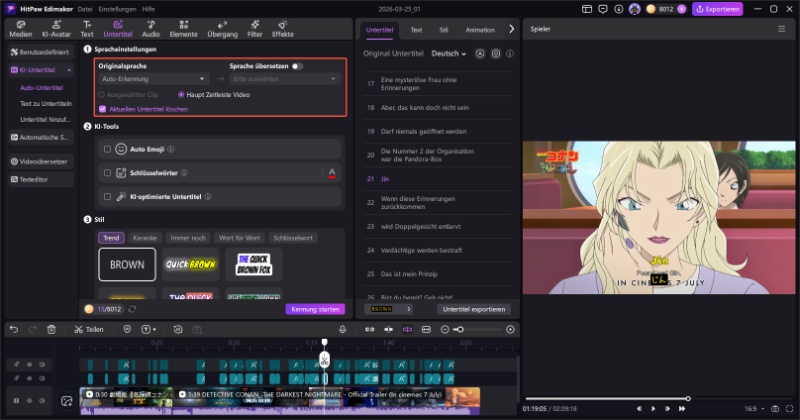Click the fit timeline to window icon

coord(426,330)
